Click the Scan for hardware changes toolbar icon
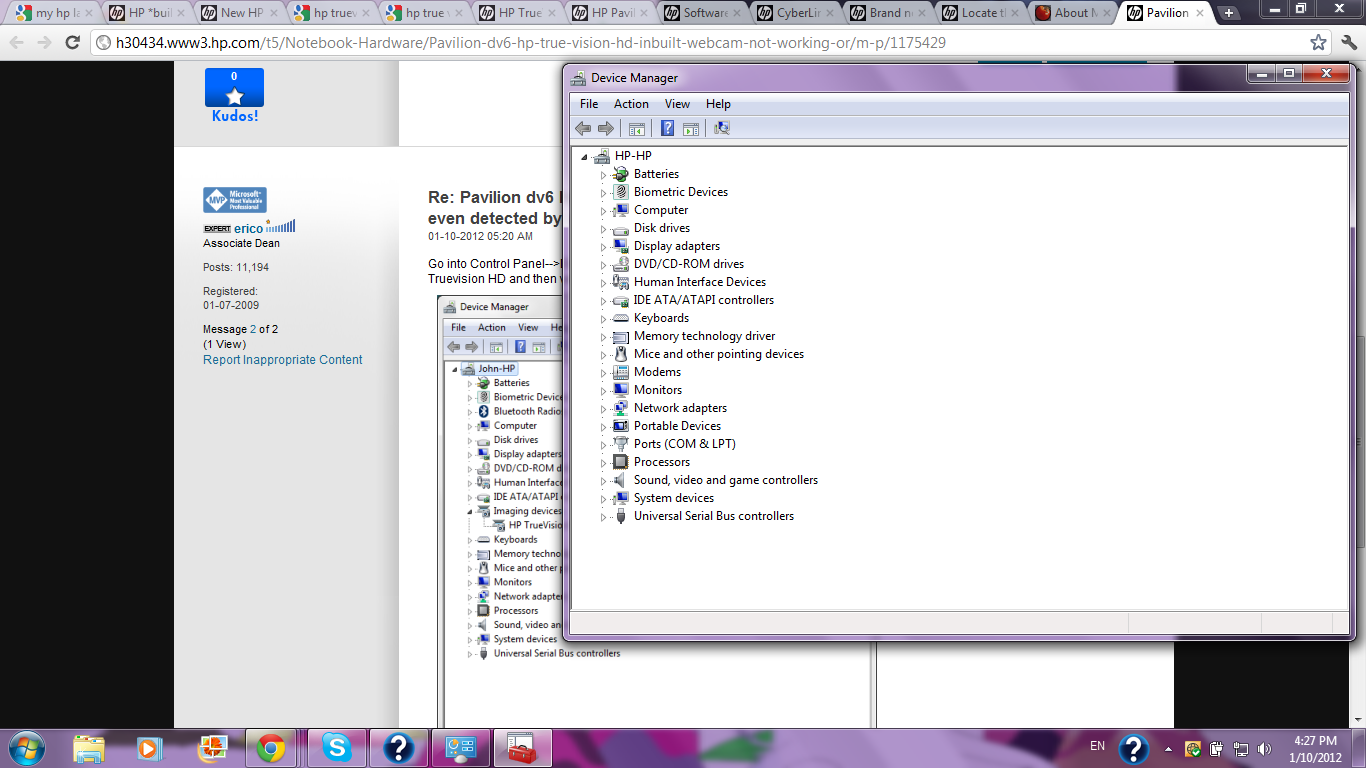This screenshot has height=768, width=1366. 721,128
